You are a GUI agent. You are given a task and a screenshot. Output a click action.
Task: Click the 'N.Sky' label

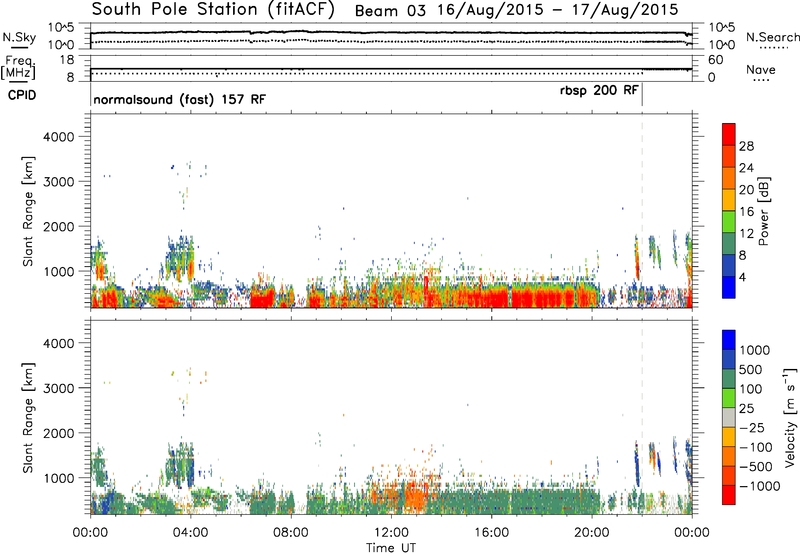pyautogui.click(x=19, y=37)
